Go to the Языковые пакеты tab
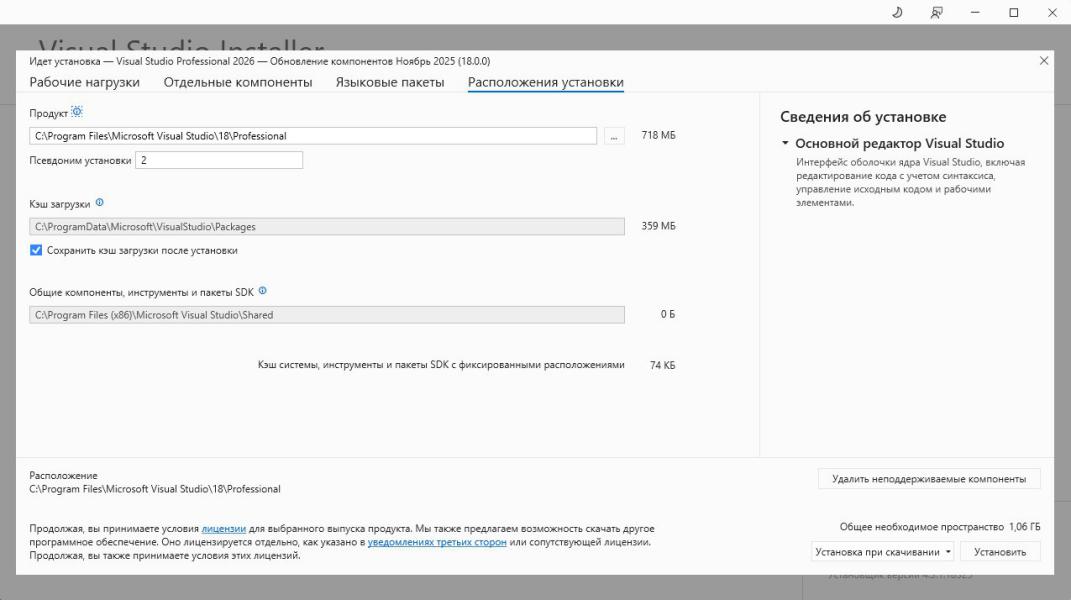This screenshot has height=600, width=1071. 390,82
